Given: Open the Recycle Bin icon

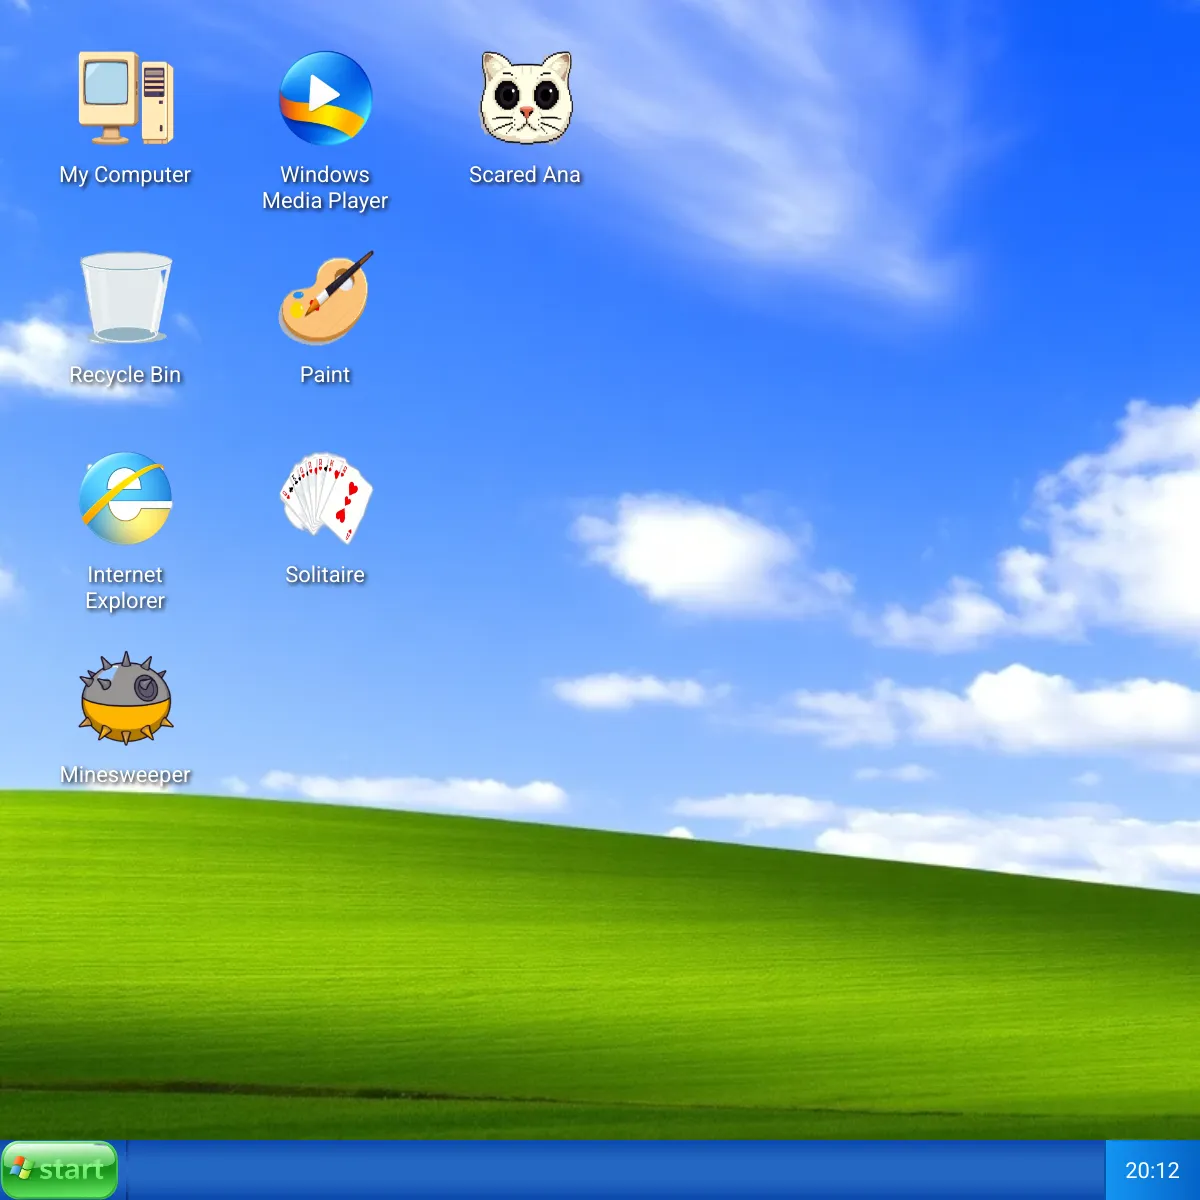Looking at the screenshot, I should click(125, 298).
